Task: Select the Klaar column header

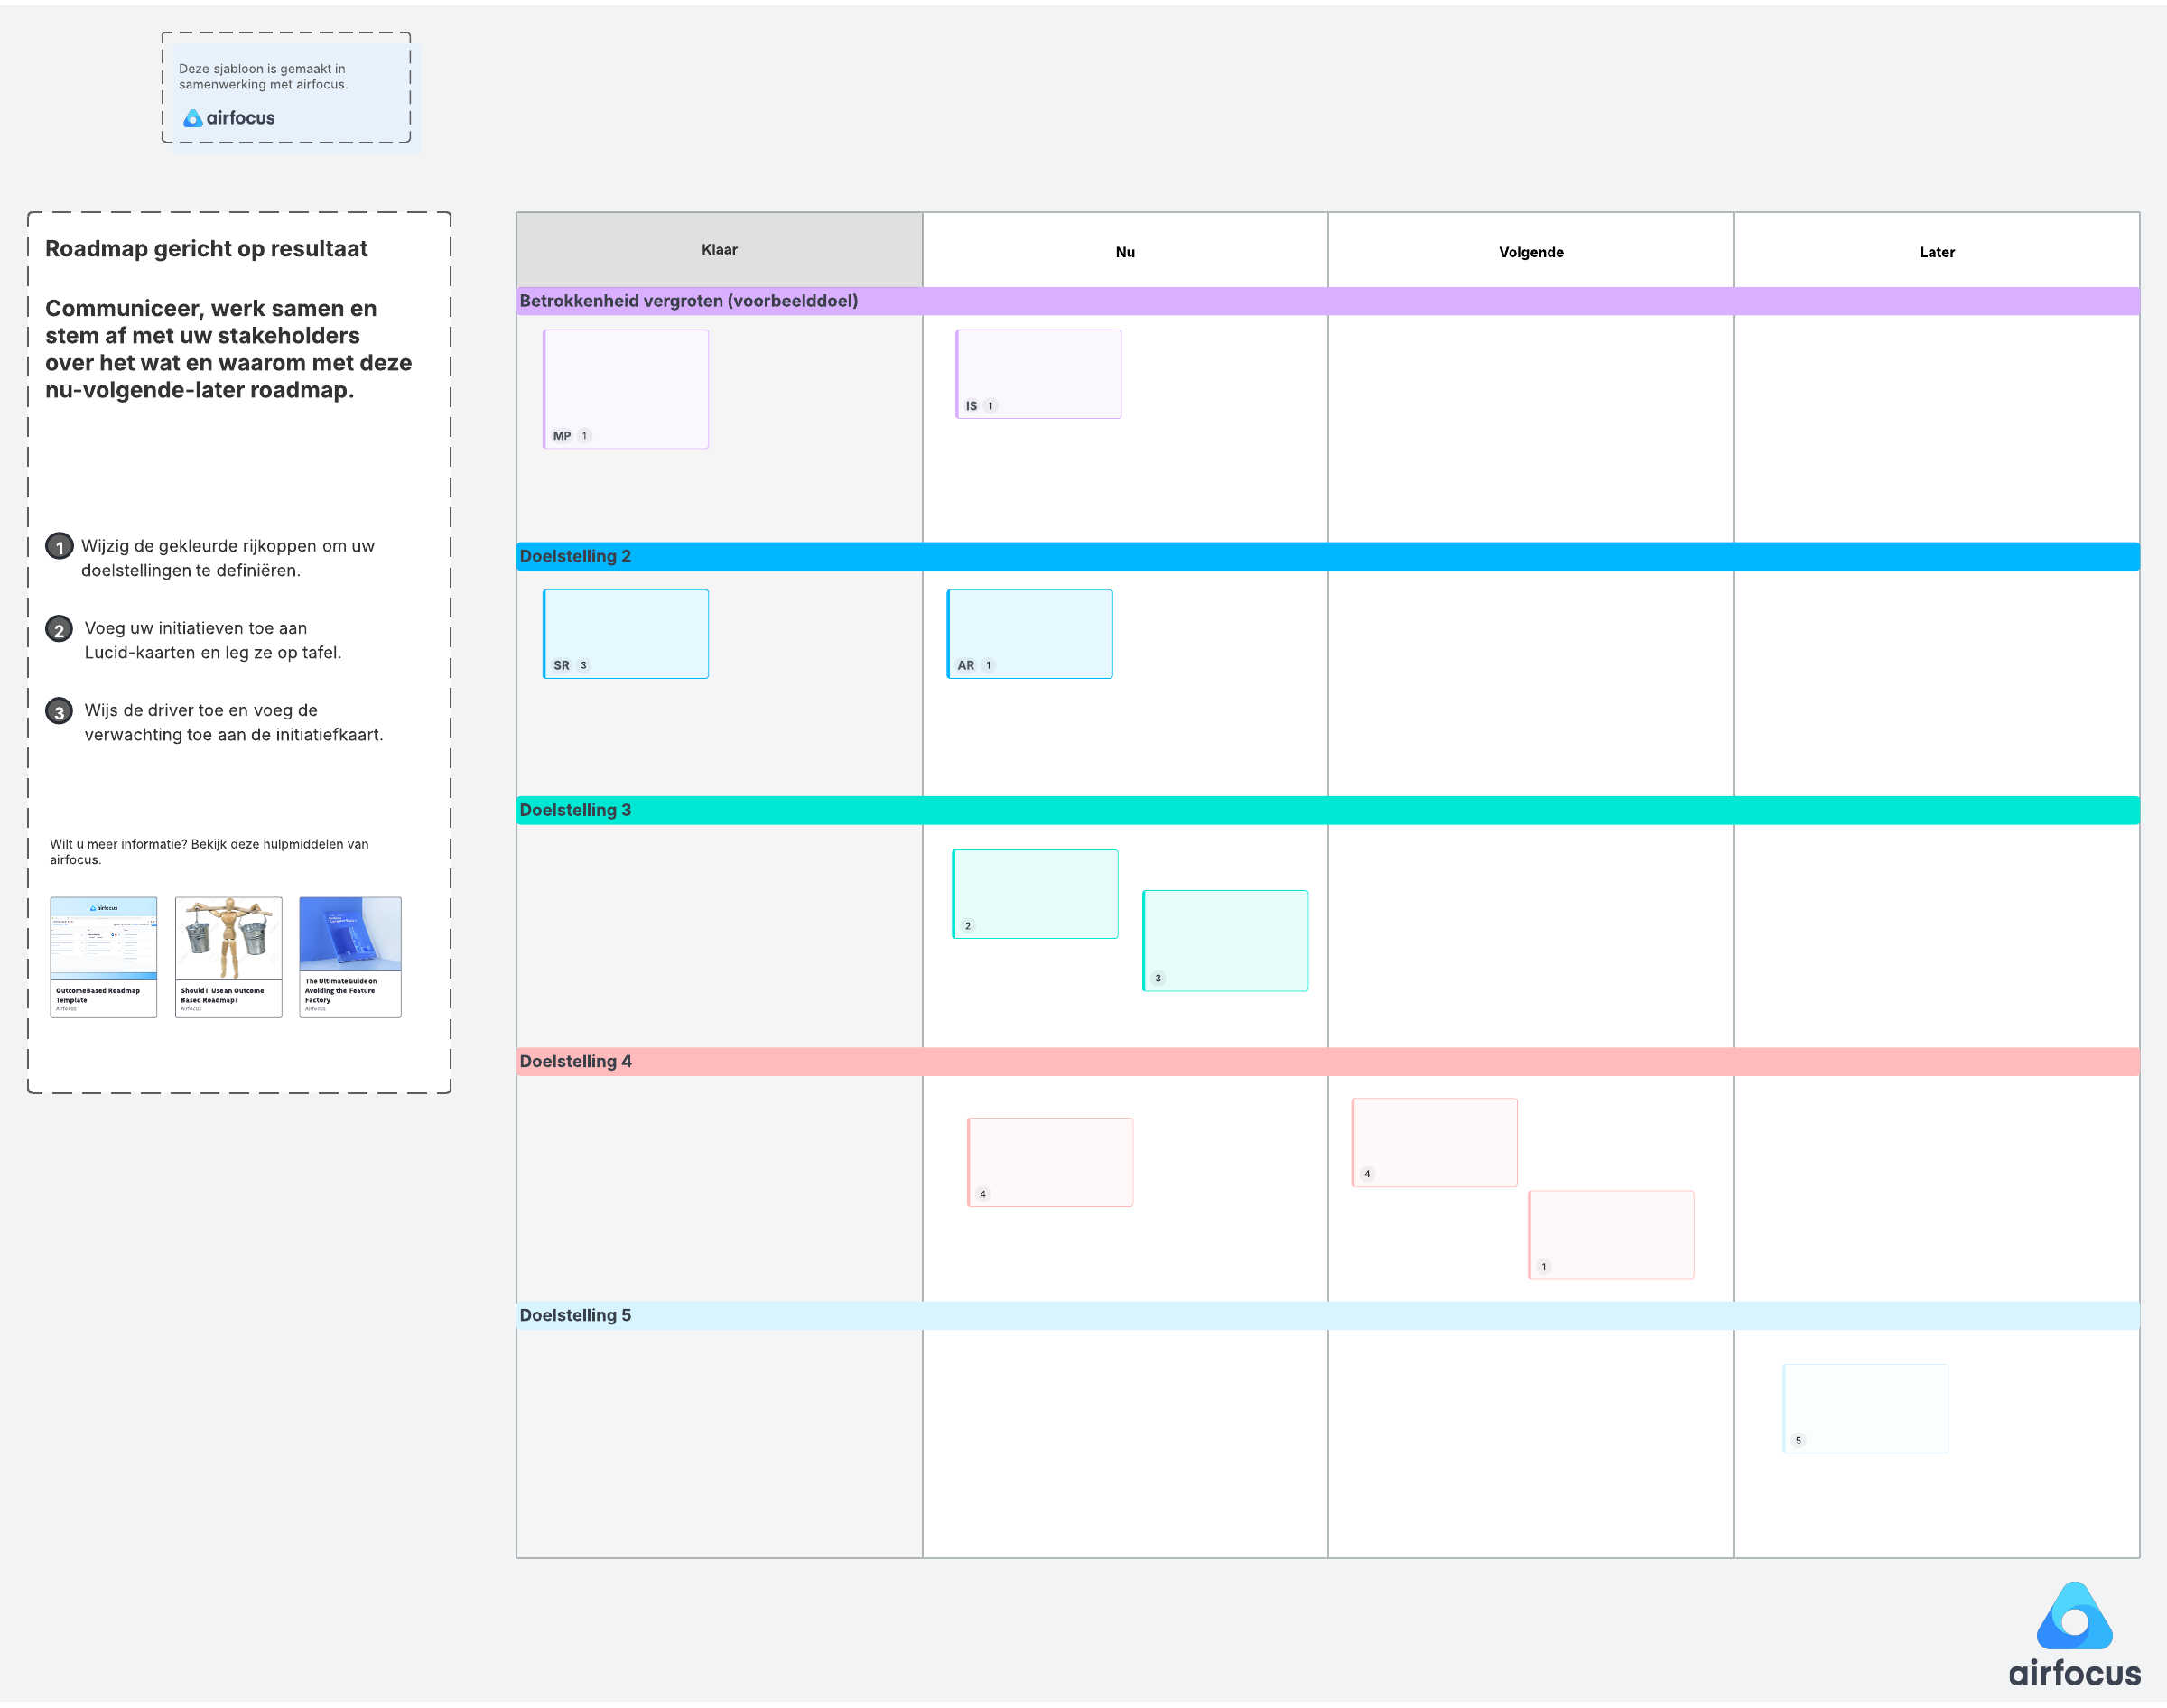Action: tap(719, 250)
